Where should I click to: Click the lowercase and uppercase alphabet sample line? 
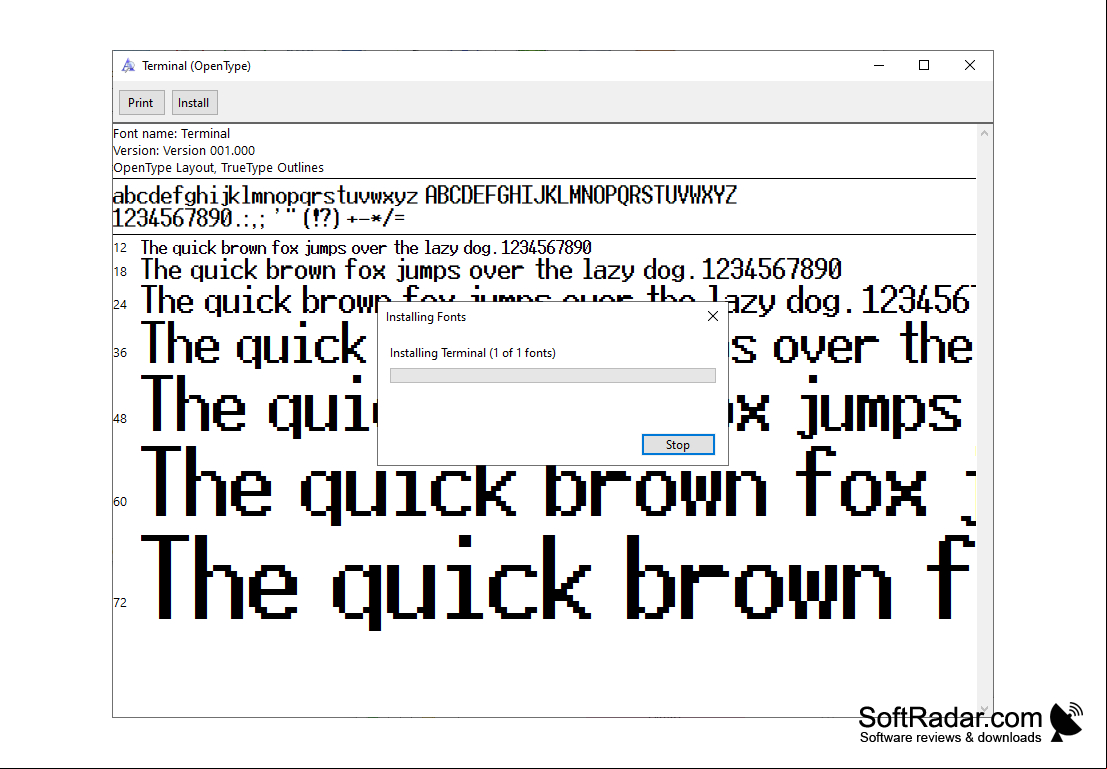[x=424, y=195]
